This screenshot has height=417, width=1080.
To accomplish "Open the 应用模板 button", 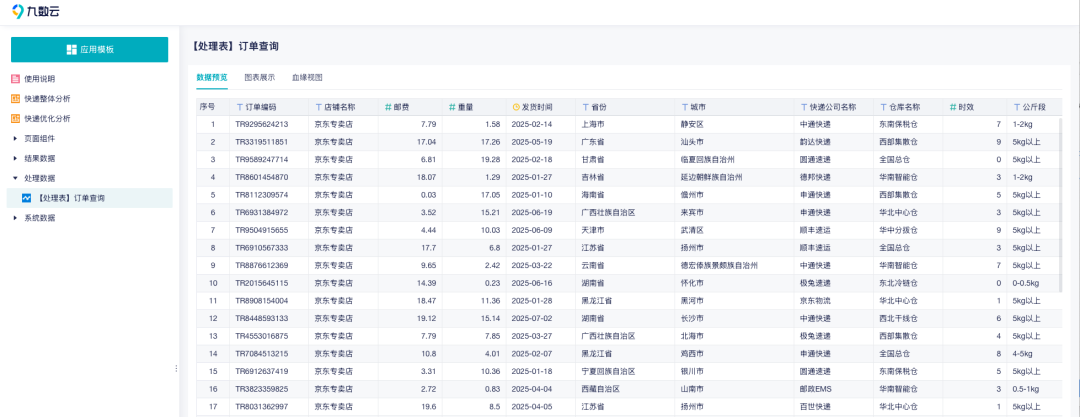I will (90, 50).
